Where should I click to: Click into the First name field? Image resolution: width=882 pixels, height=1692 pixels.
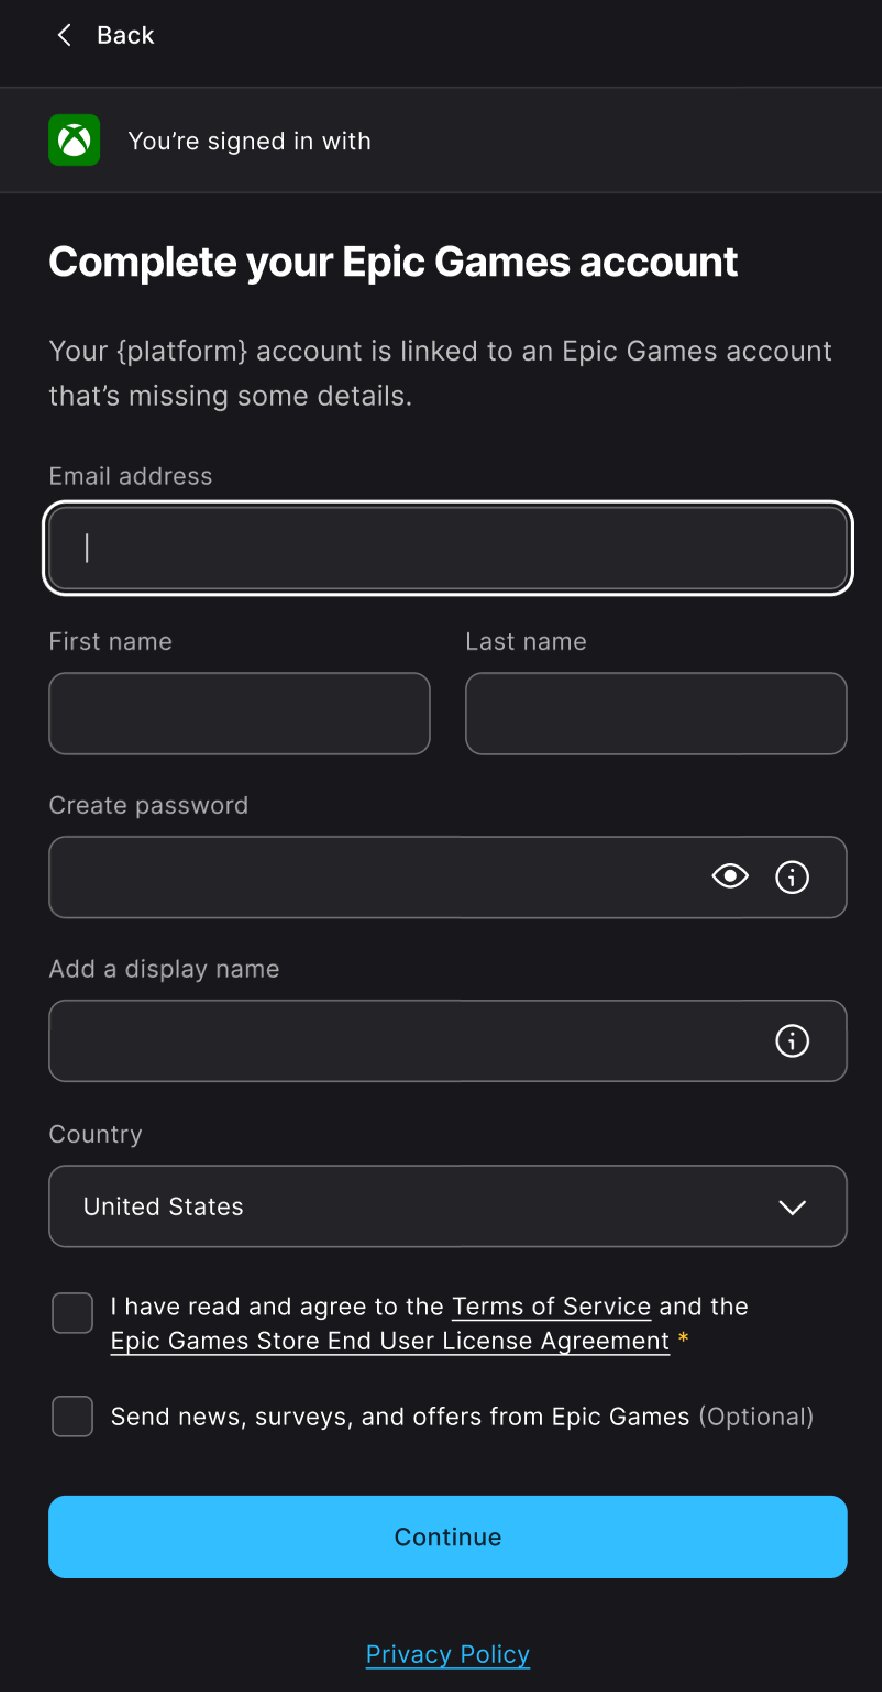tap(239, 713)
